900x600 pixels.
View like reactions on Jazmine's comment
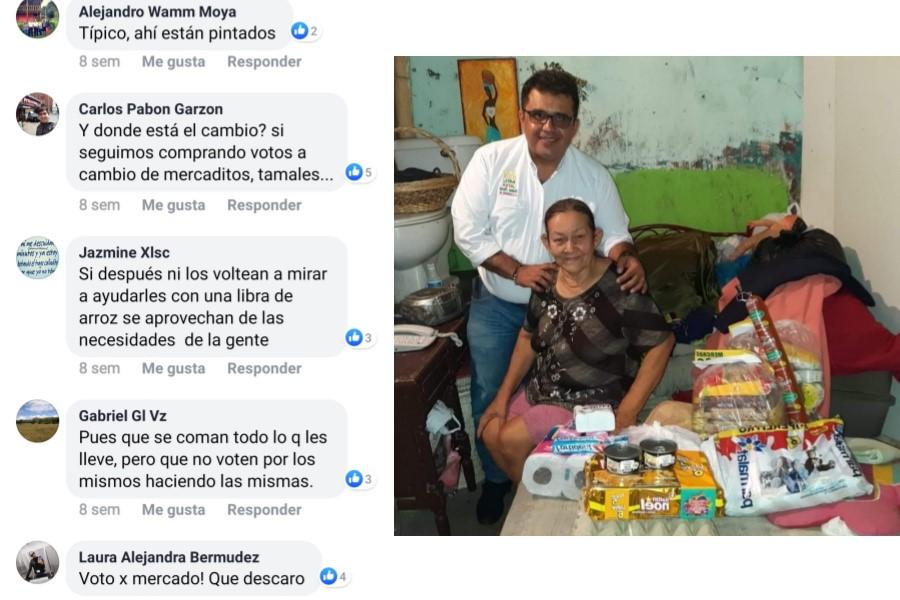(x=359, y=338)
